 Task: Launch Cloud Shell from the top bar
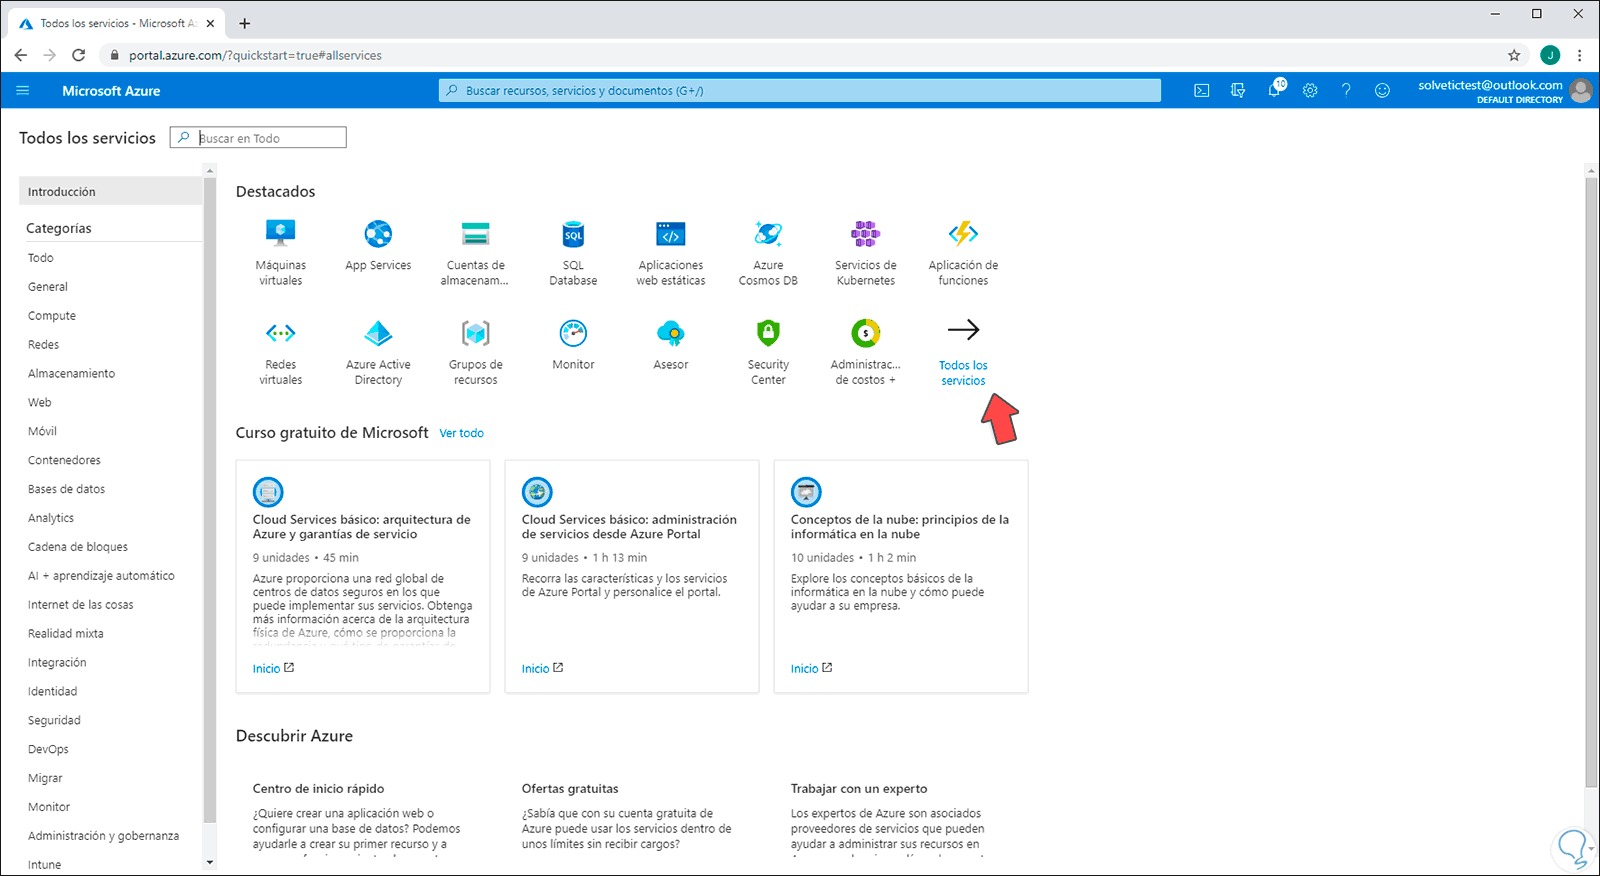click(x=1202, y=91)
